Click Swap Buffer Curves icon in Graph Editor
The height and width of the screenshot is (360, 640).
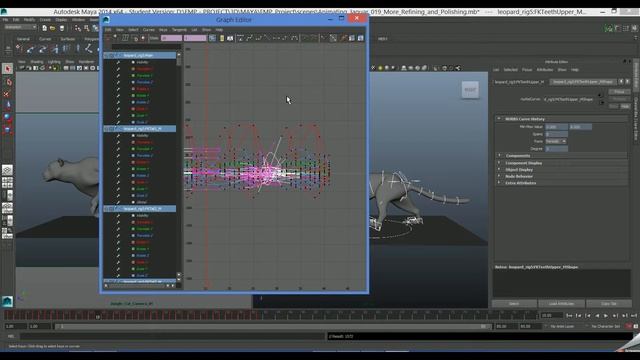pos(314,38)
